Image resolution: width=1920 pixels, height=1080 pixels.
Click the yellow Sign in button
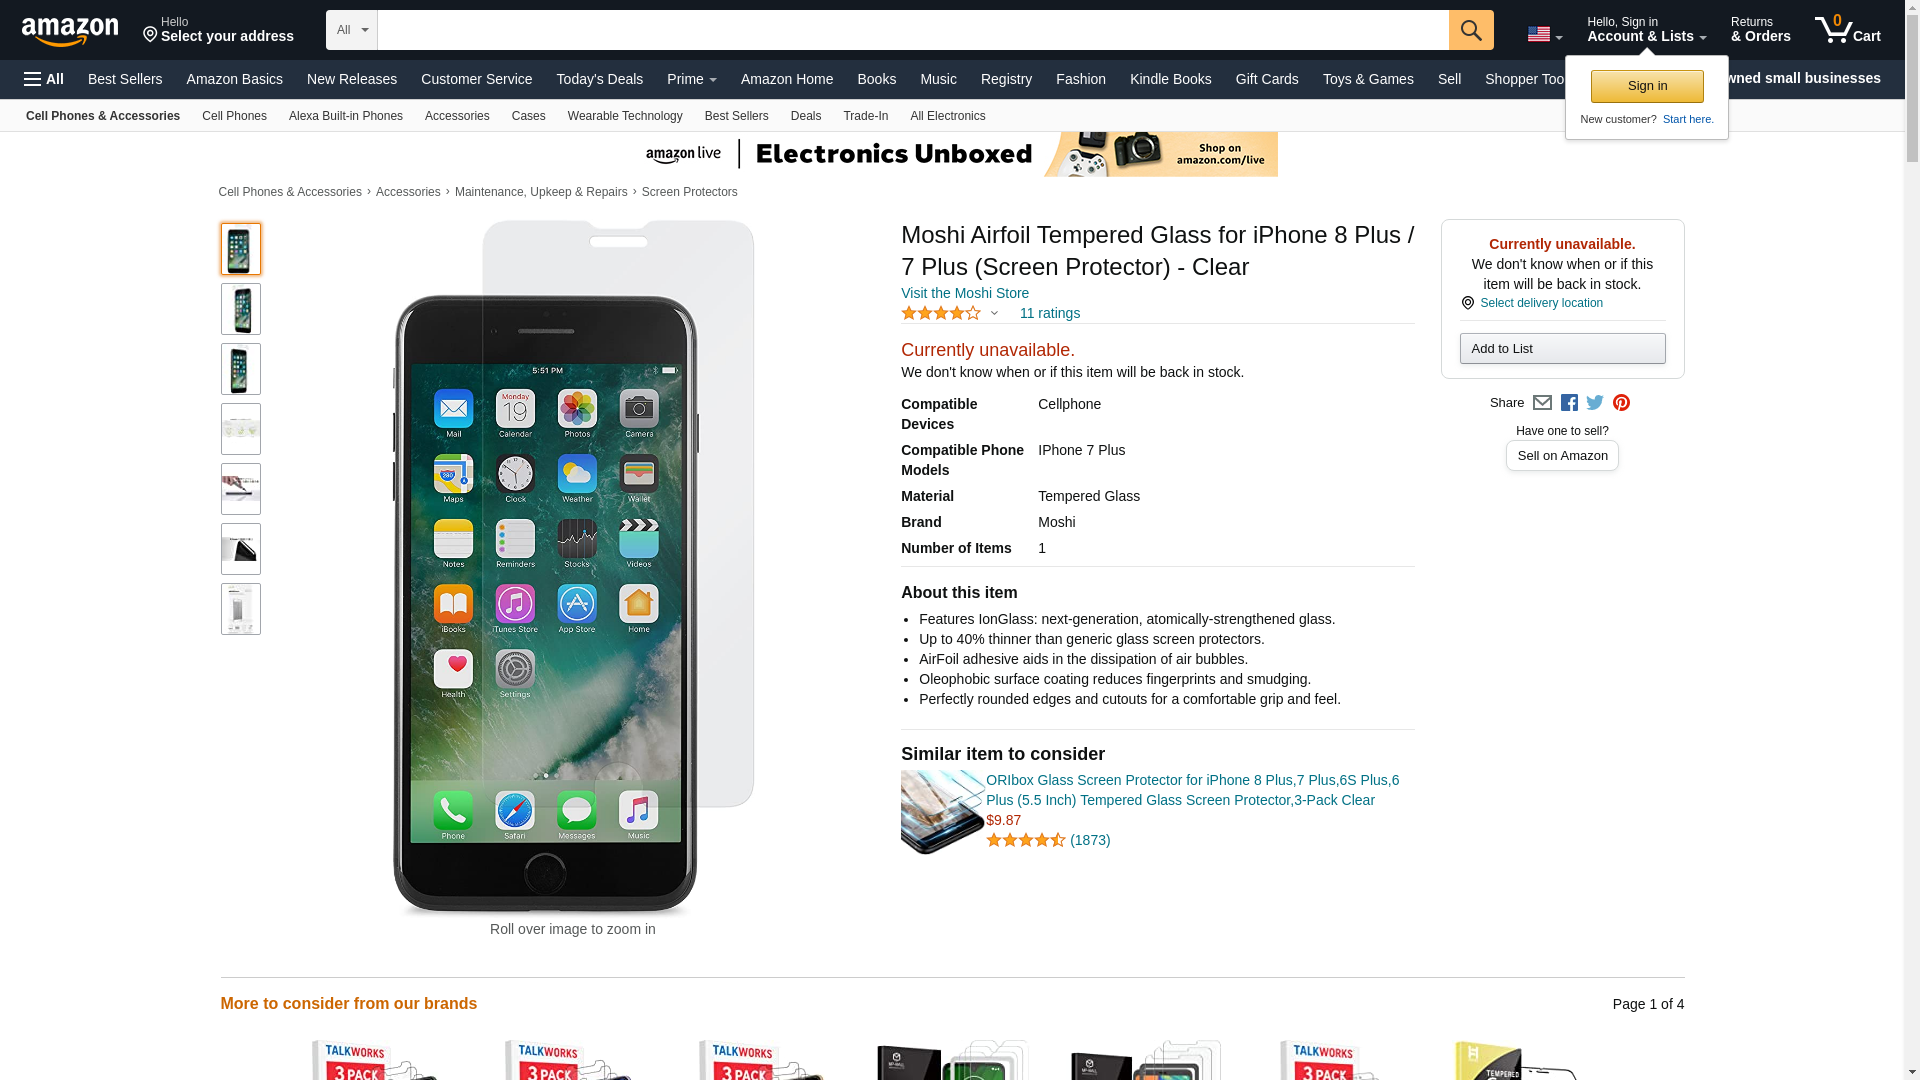point(1647,86)
